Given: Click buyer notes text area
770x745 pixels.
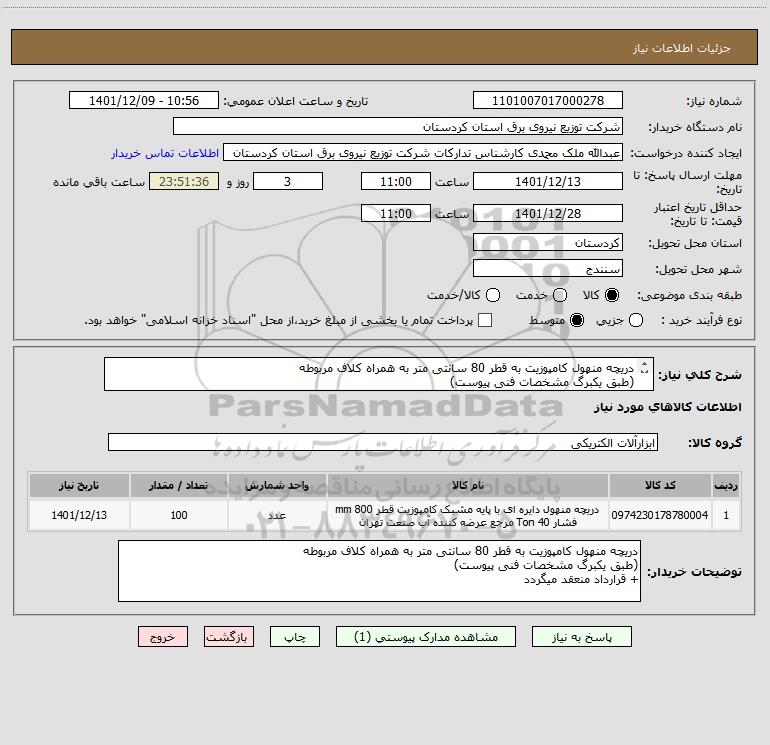Looking at the screenshot, I should pos(379,571).
